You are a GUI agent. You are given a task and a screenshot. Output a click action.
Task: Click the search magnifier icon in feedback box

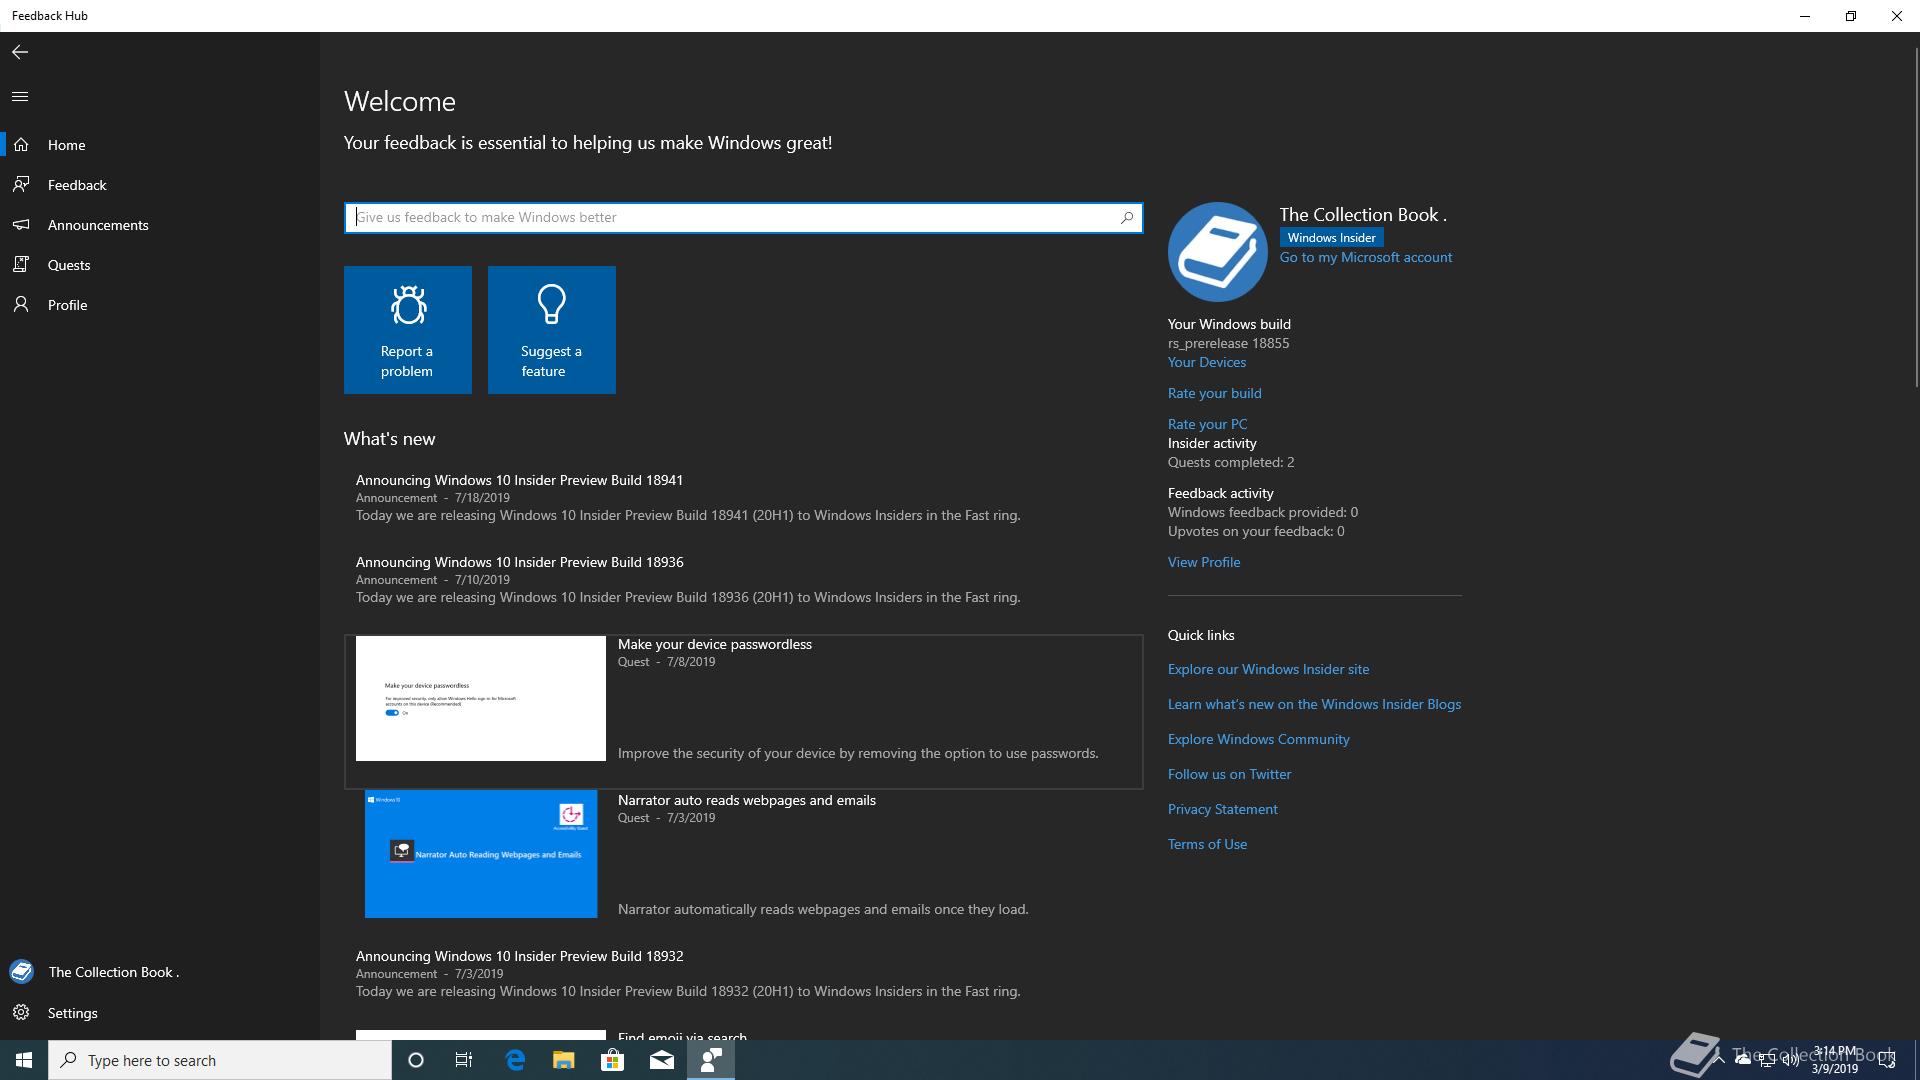coord(1127,217)
